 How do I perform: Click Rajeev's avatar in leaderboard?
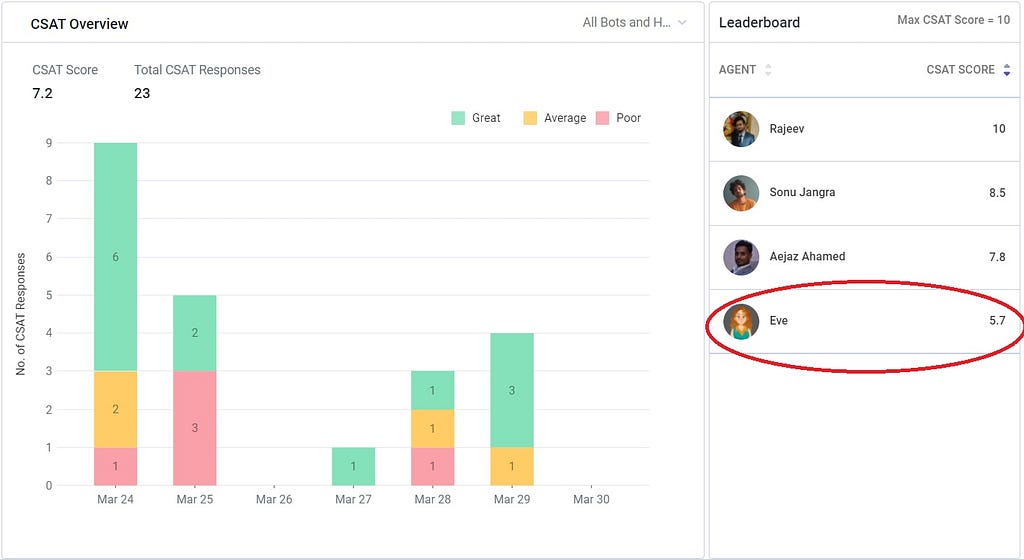pyautogui.click(x=741, y=129)
